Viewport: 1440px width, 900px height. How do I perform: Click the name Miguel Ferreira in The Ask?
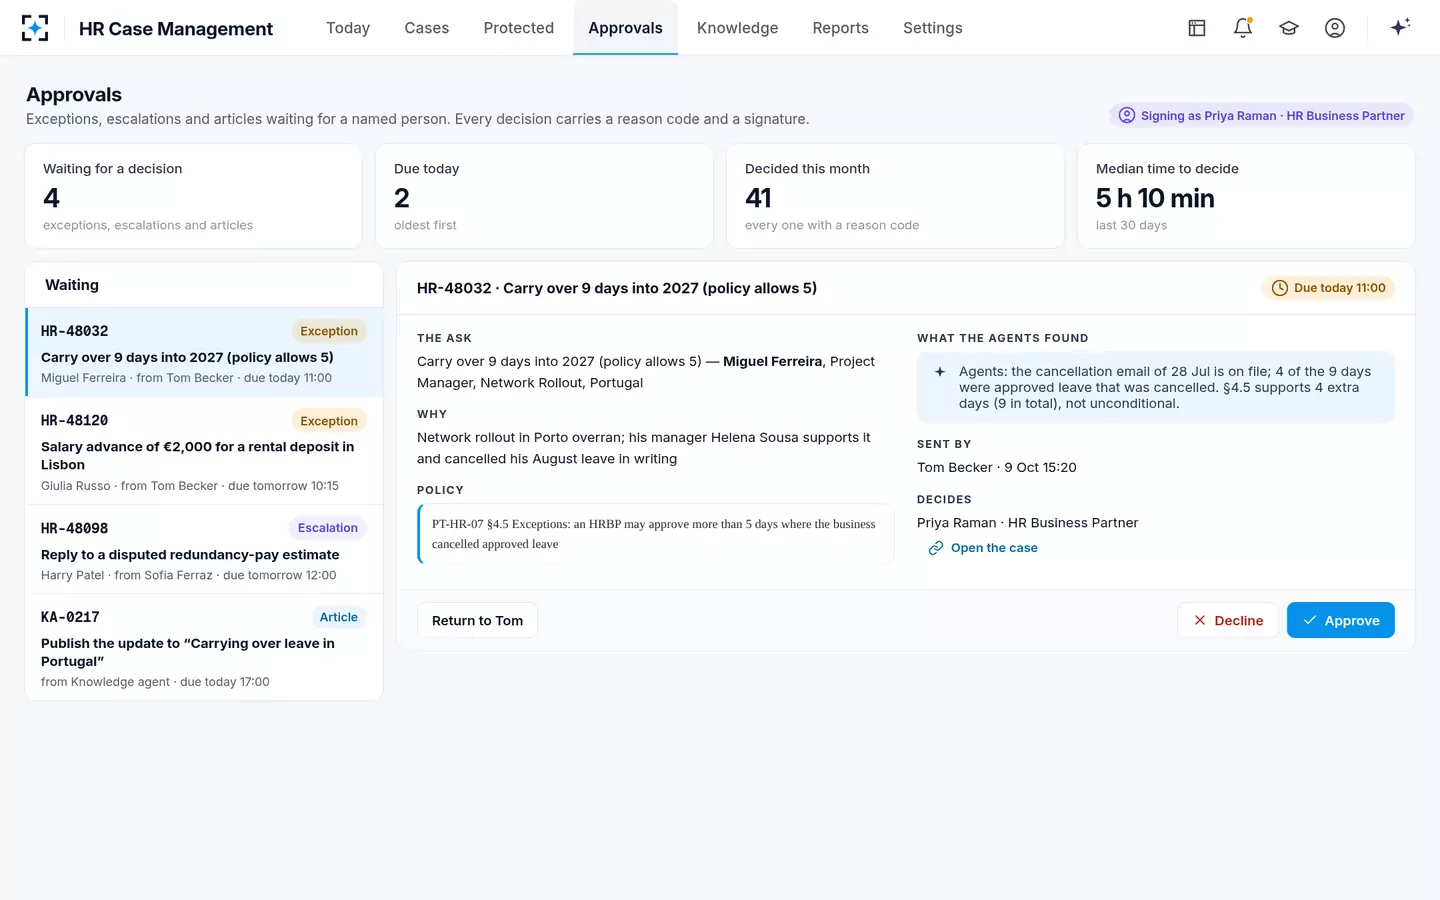click(x=773, y=361)
